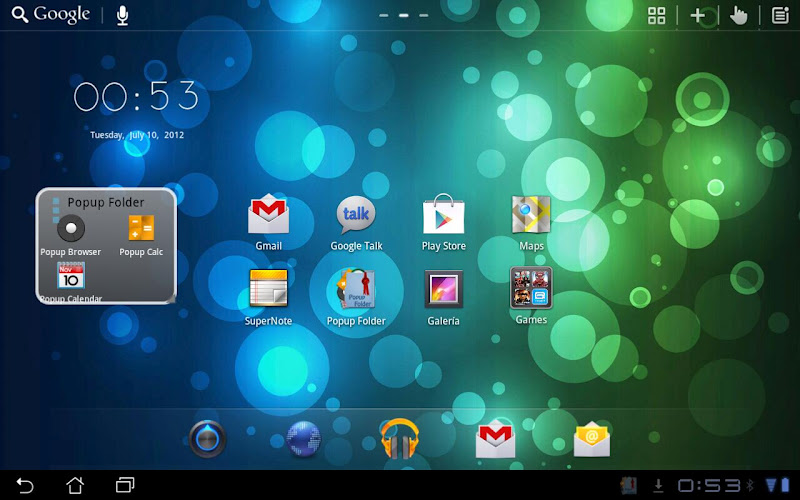Tap the clock widget showing 00:53
This screenshot has height=500, width=800.
pyautogui.click(x=136, y=96)
